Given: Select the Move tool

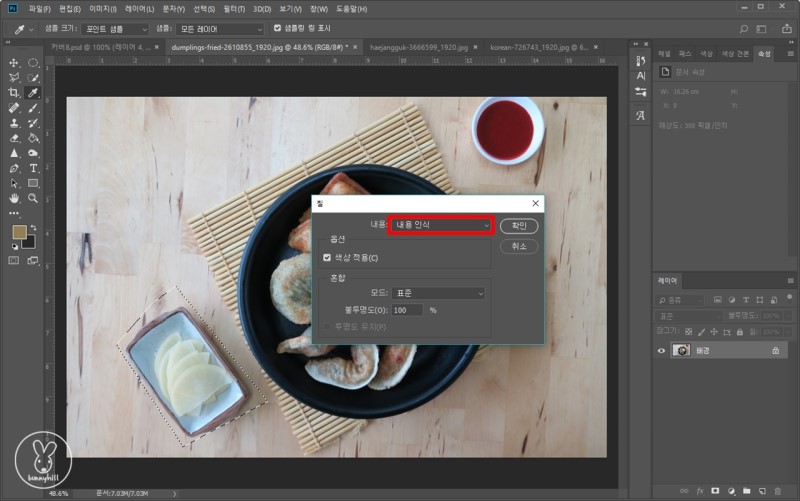Looking at the screenshot, I should click(x=14, y=62).
